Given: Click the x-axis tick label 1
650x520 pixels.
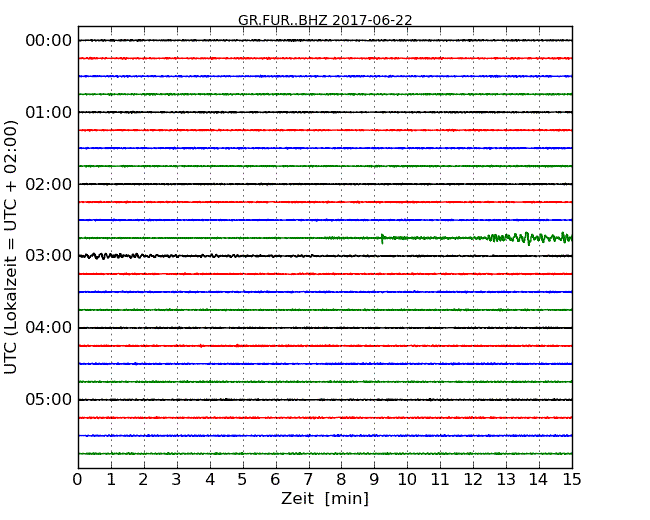Looking at the screenshot, I should click(111, 480).
